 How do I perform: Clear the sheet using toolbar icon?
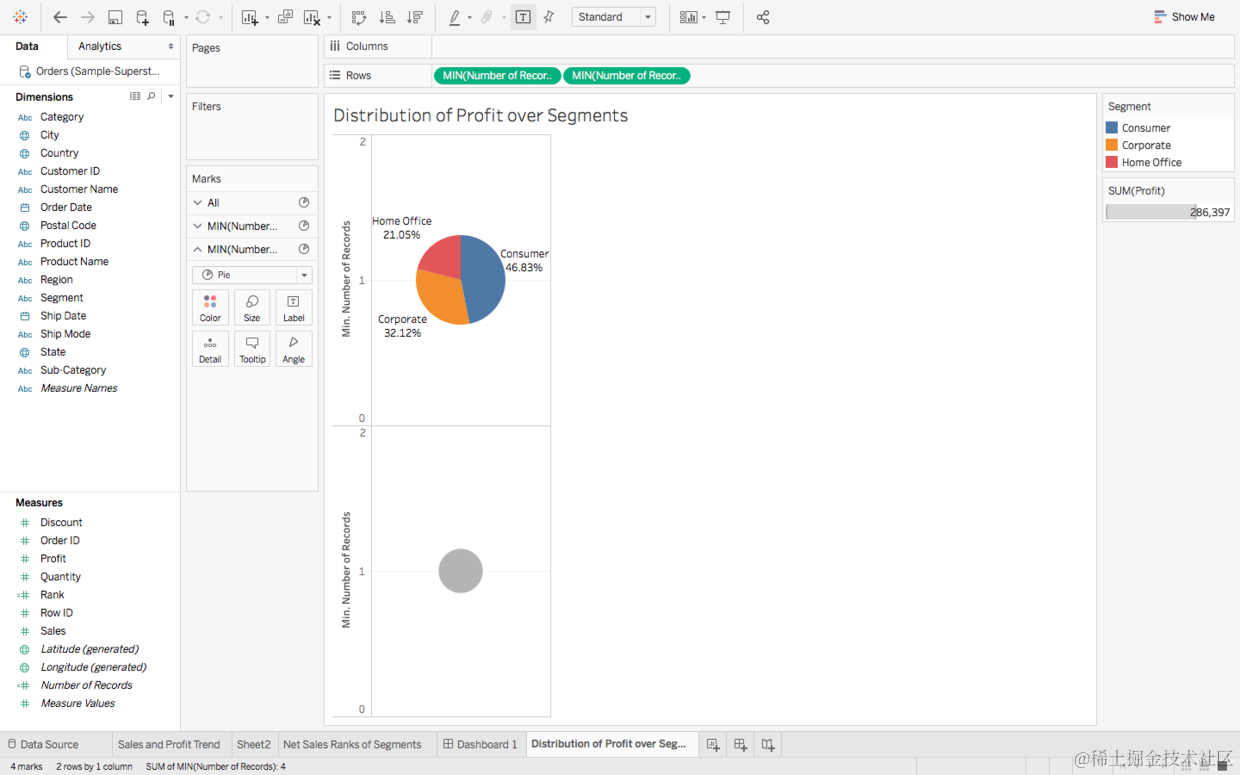pos(312,17)
